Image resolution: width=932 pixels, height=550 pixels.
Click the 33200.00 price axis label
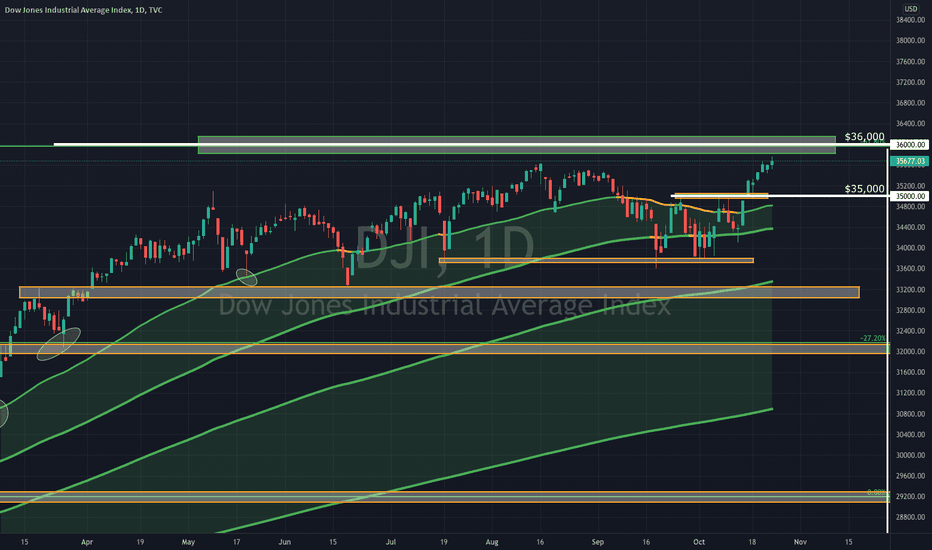point(910,290)
